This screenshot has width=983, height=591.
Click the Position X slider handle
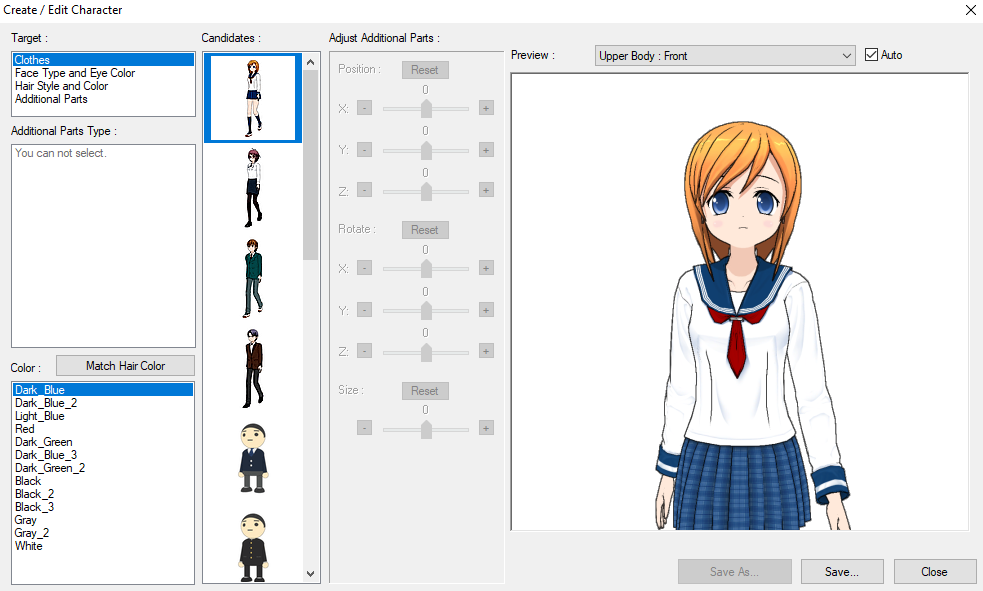pyautogui.click(x=426, y=108)
